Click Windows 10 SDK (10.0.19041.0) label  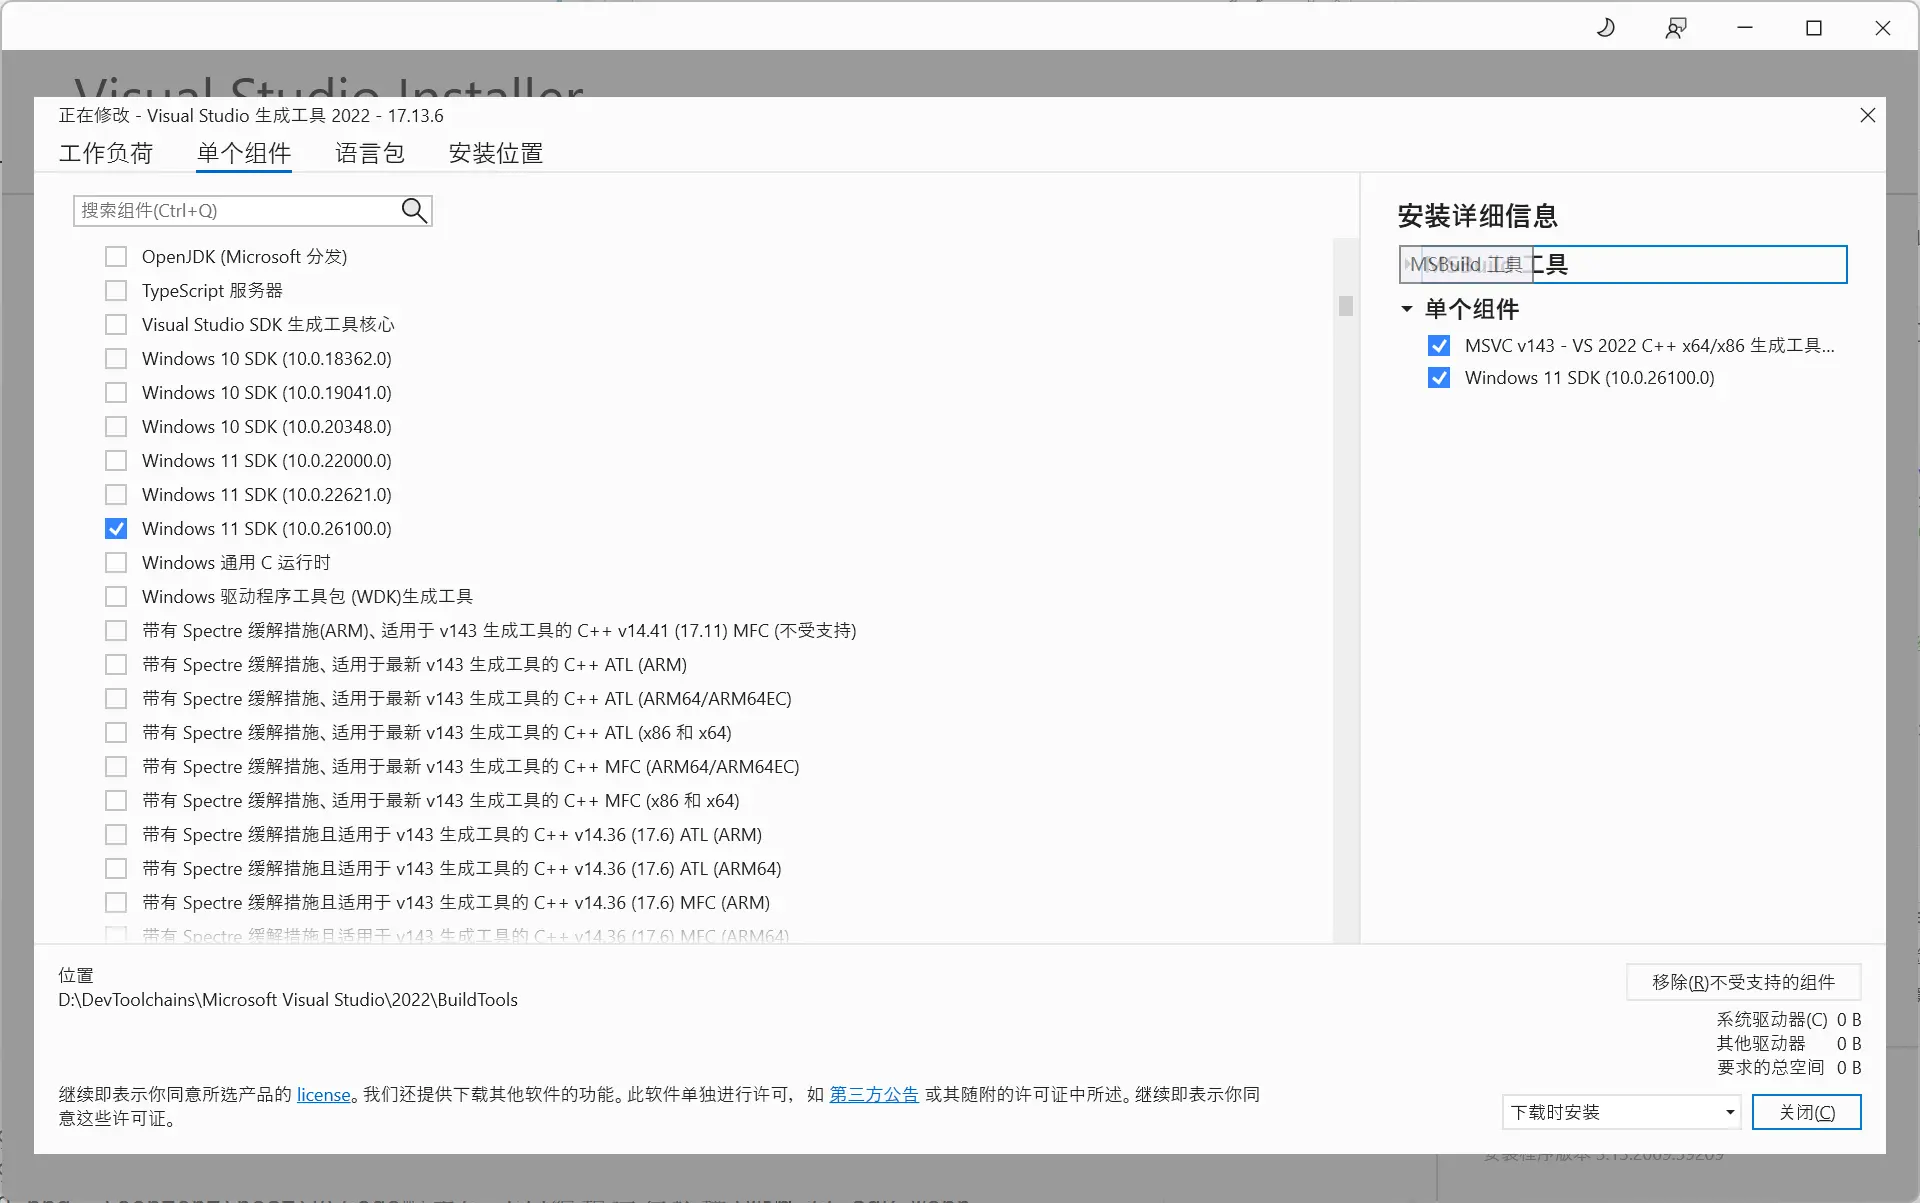click(x=267, y=393)
